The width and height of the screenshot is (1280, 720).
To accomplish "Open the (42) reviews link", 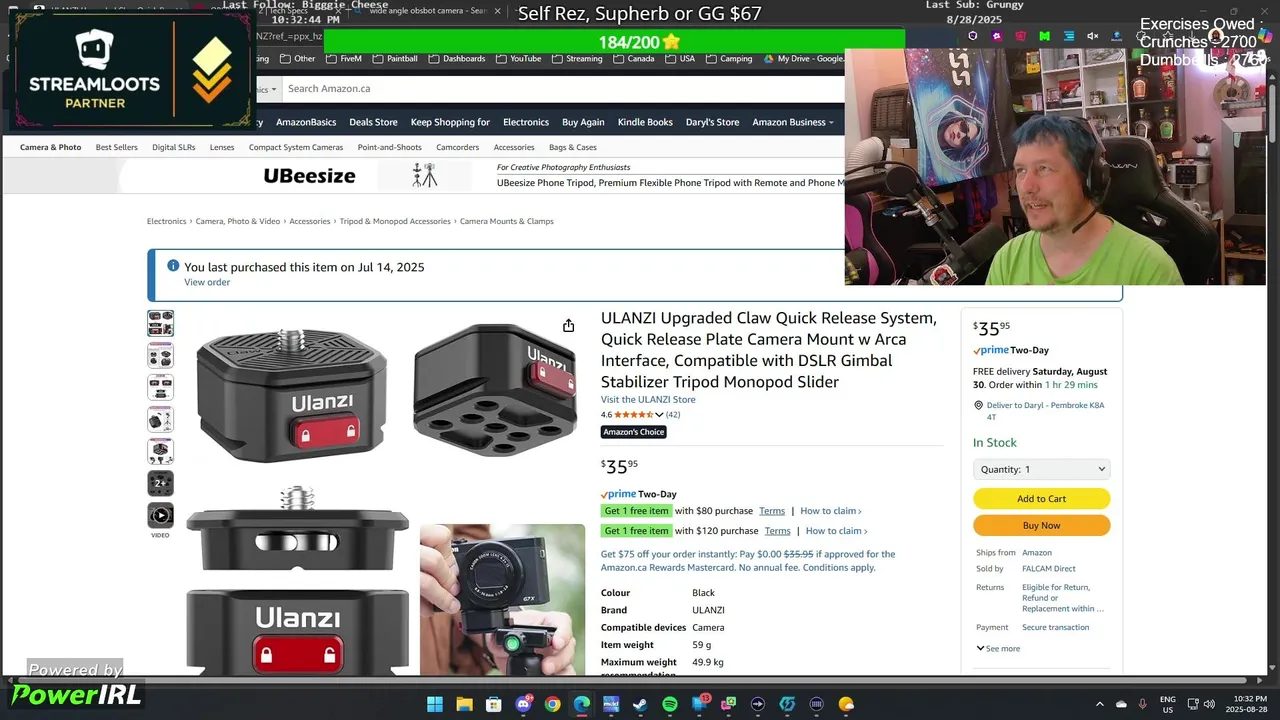I will tap(673, 415).
